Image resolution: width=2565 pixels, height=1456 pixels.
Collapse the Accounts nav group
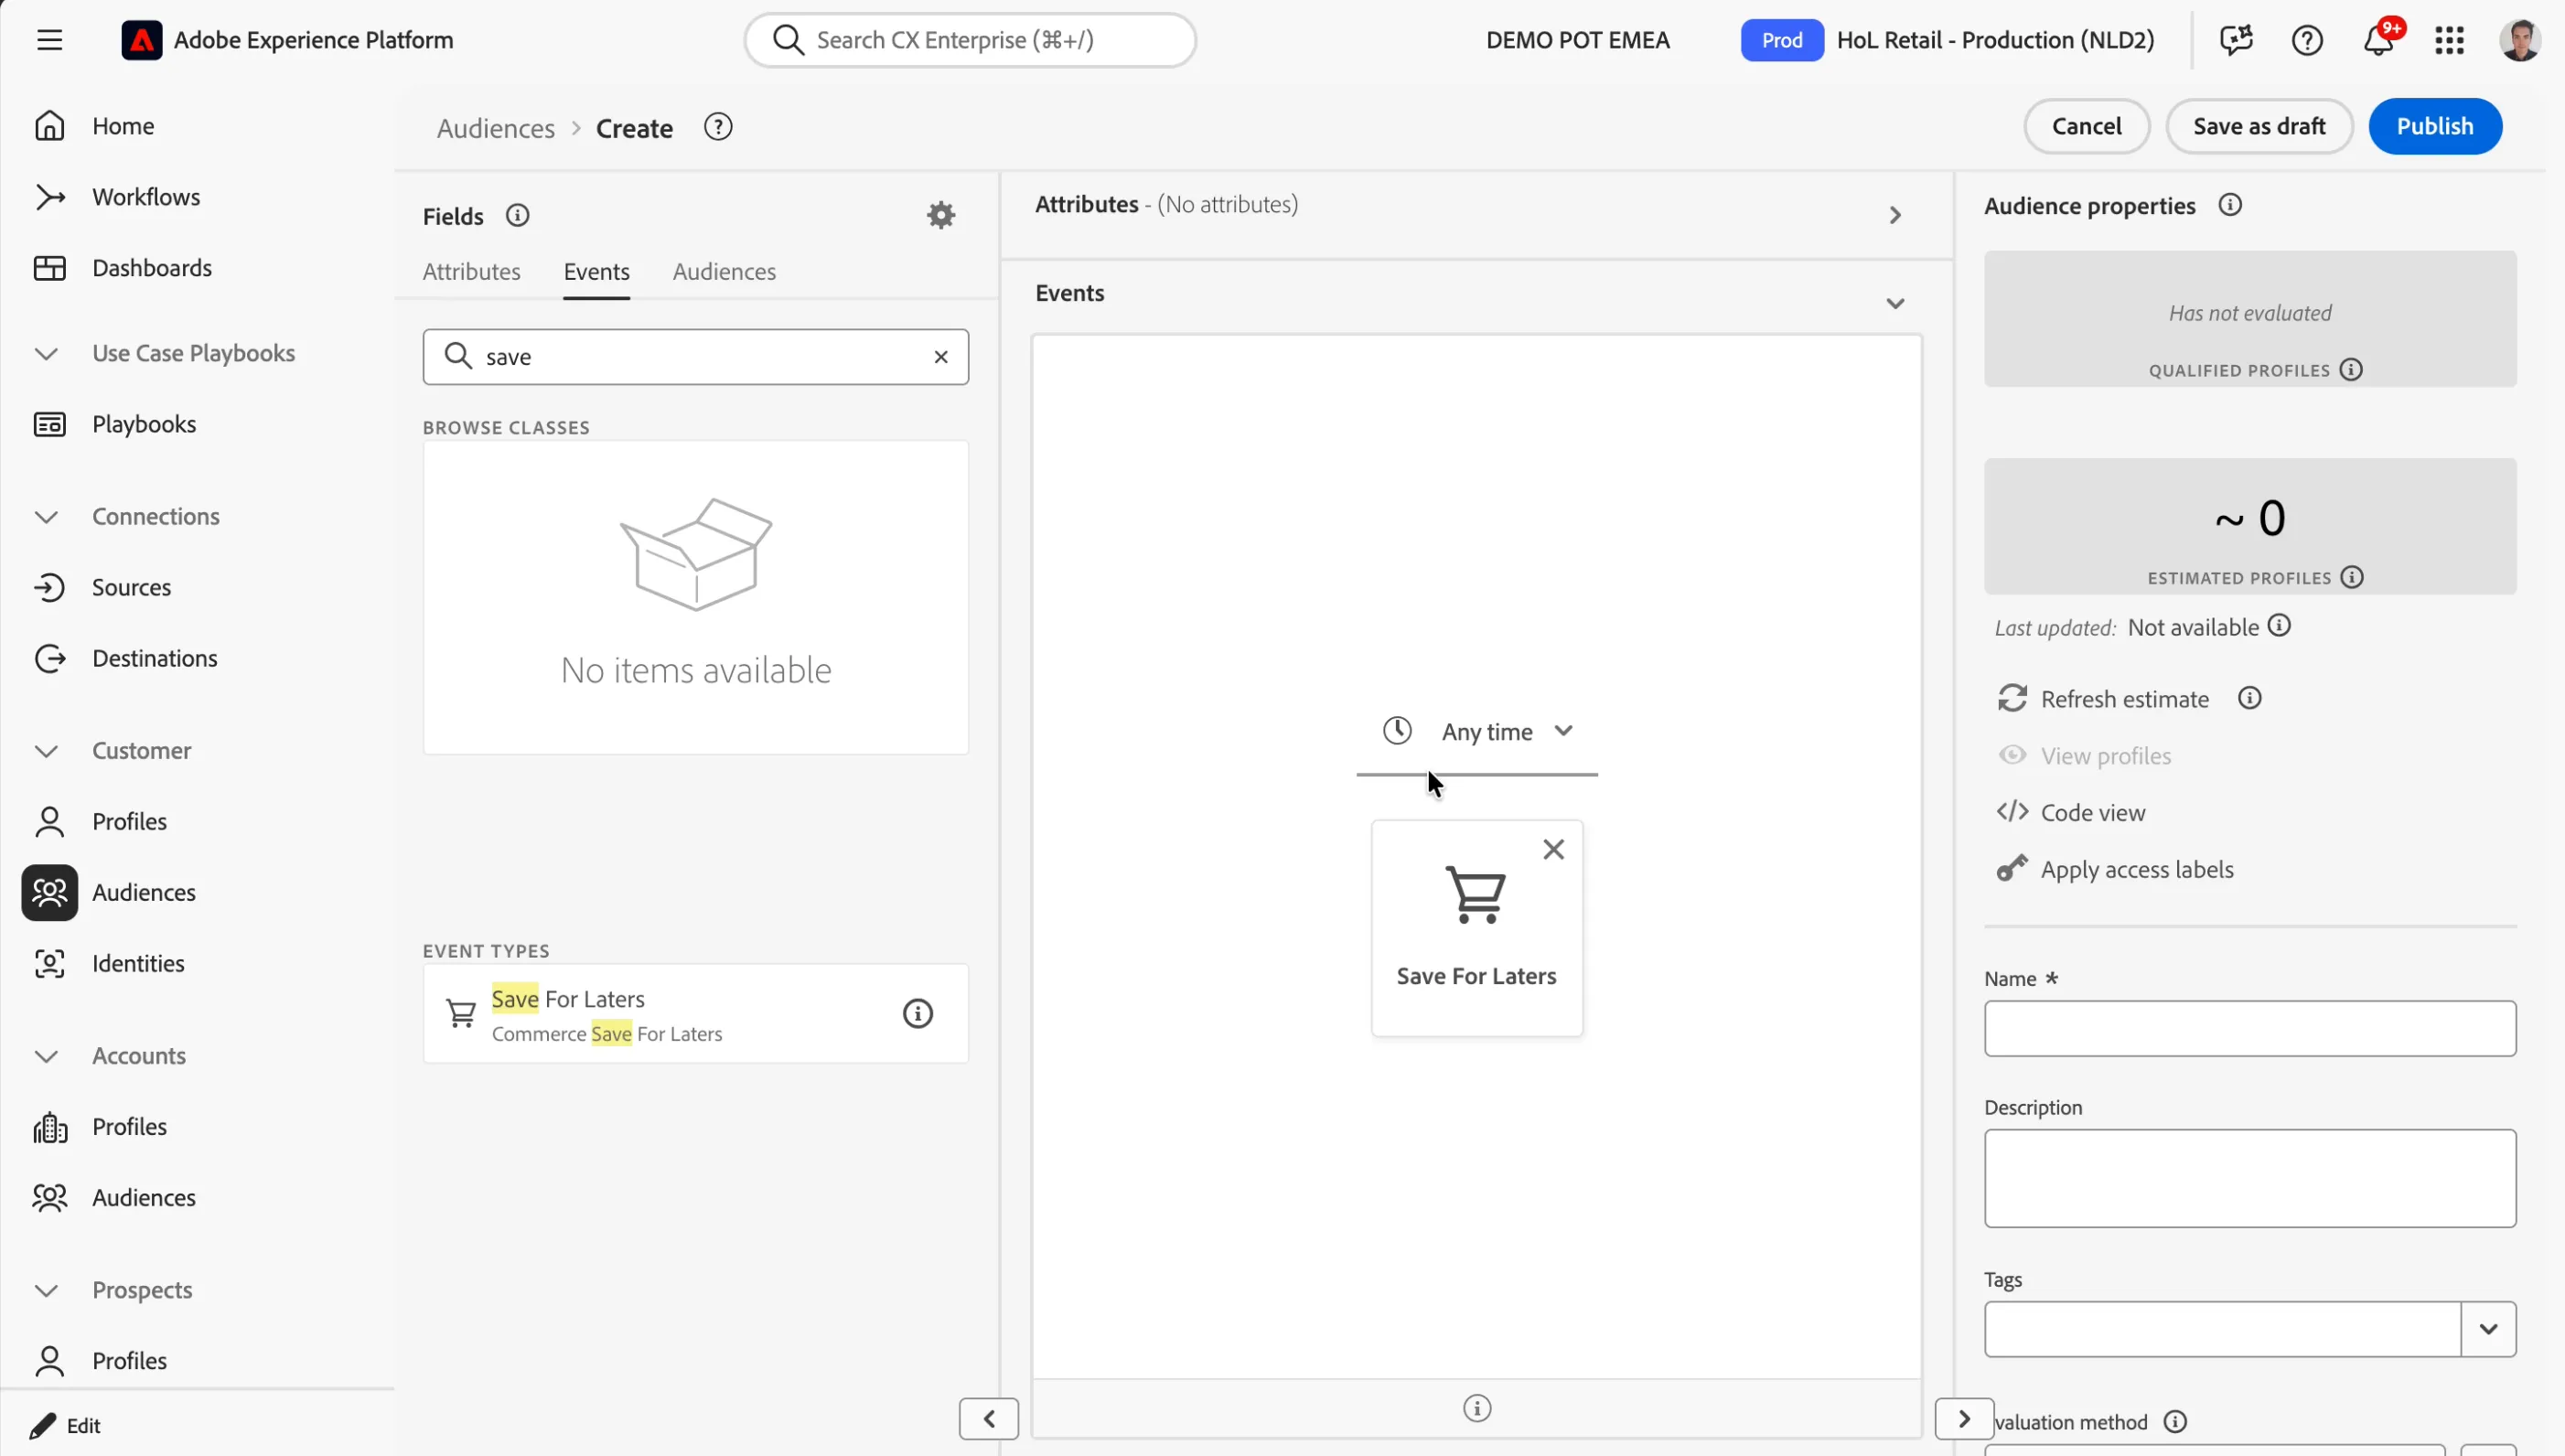click(46, 1056)
